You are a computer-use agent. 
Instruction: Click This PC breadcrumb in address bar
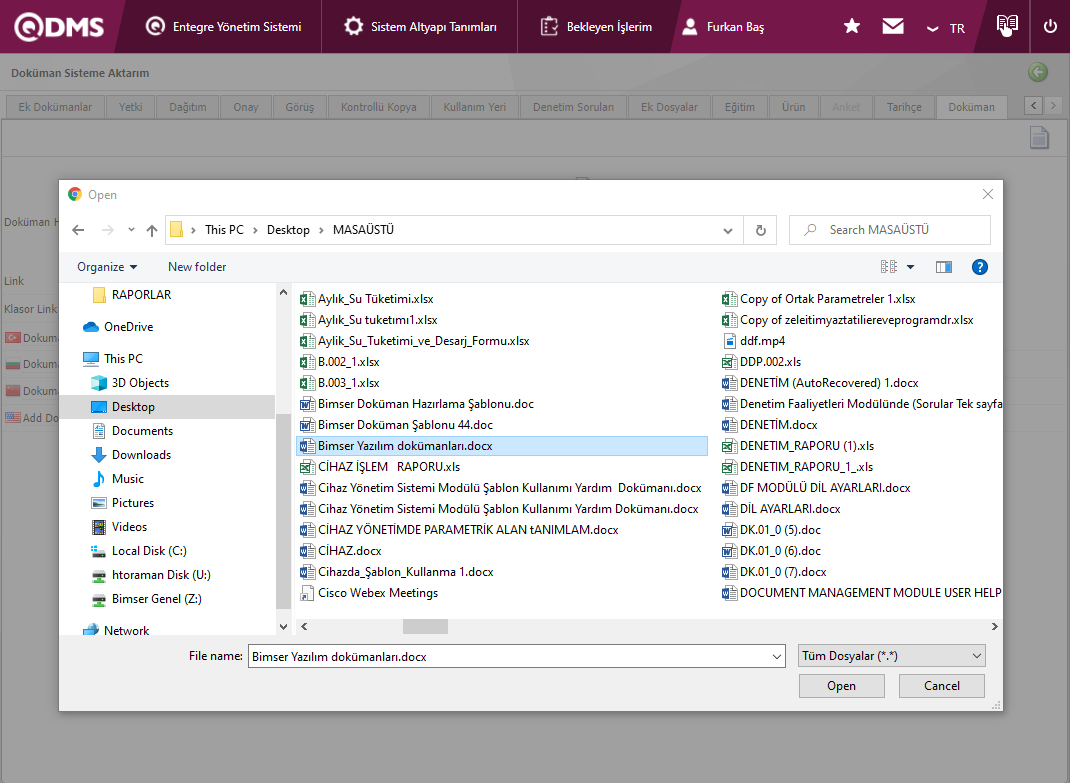point(224,230)
